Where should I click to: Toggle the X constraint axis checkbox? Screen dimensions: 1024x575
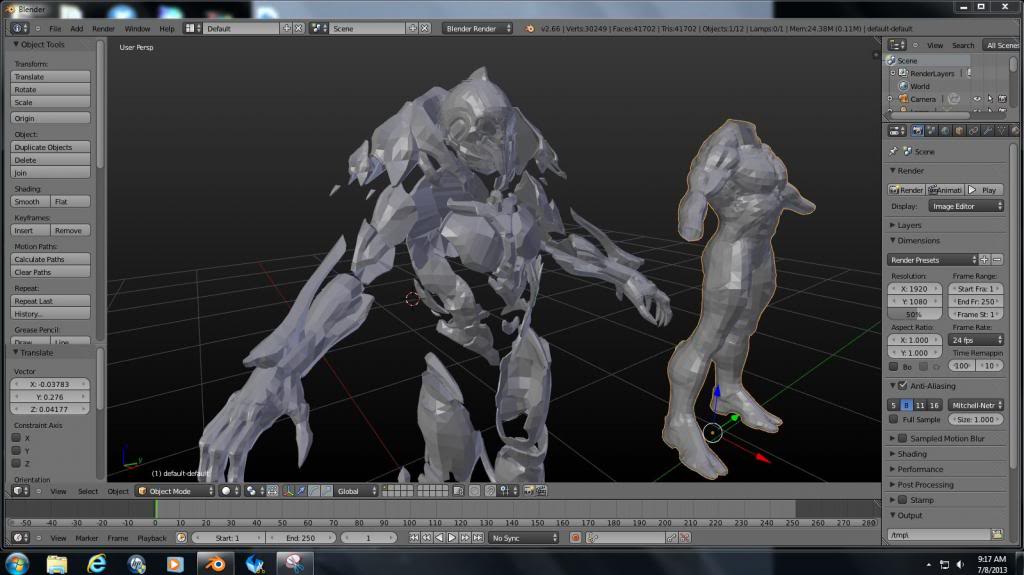(x=16, y=438)
